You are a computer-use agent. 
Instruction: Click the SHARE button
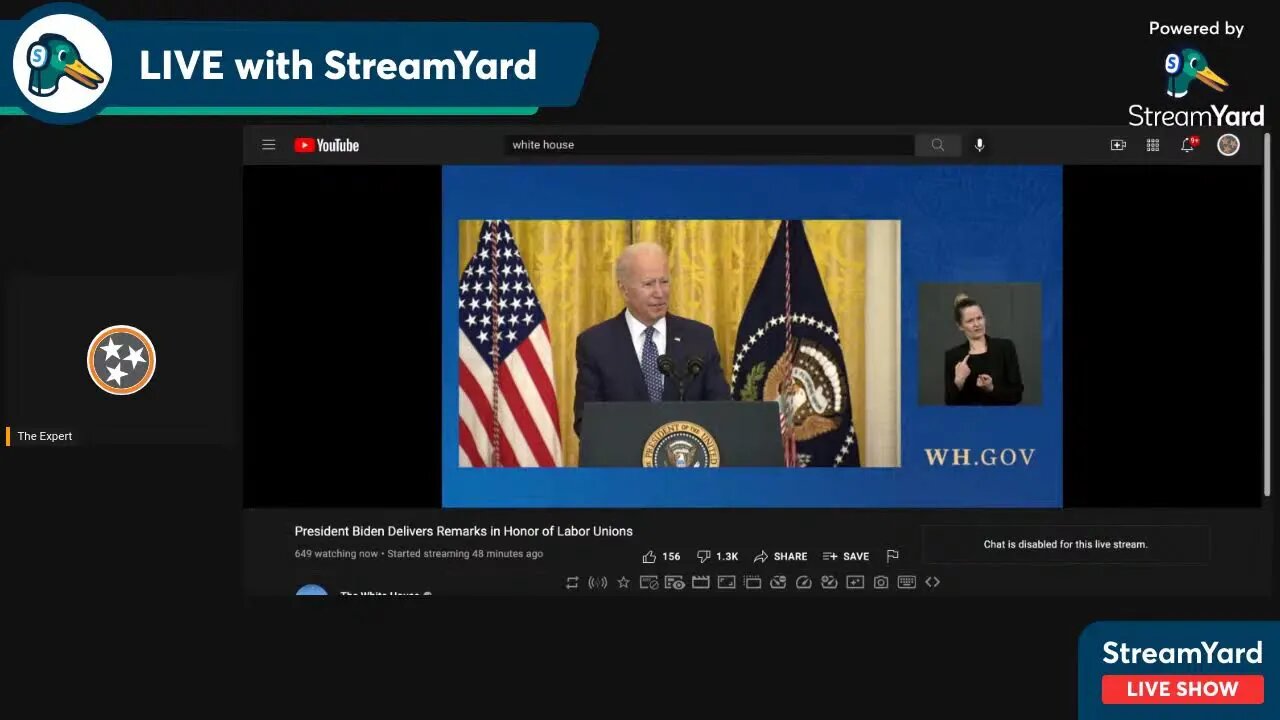(x=780, y=557)
